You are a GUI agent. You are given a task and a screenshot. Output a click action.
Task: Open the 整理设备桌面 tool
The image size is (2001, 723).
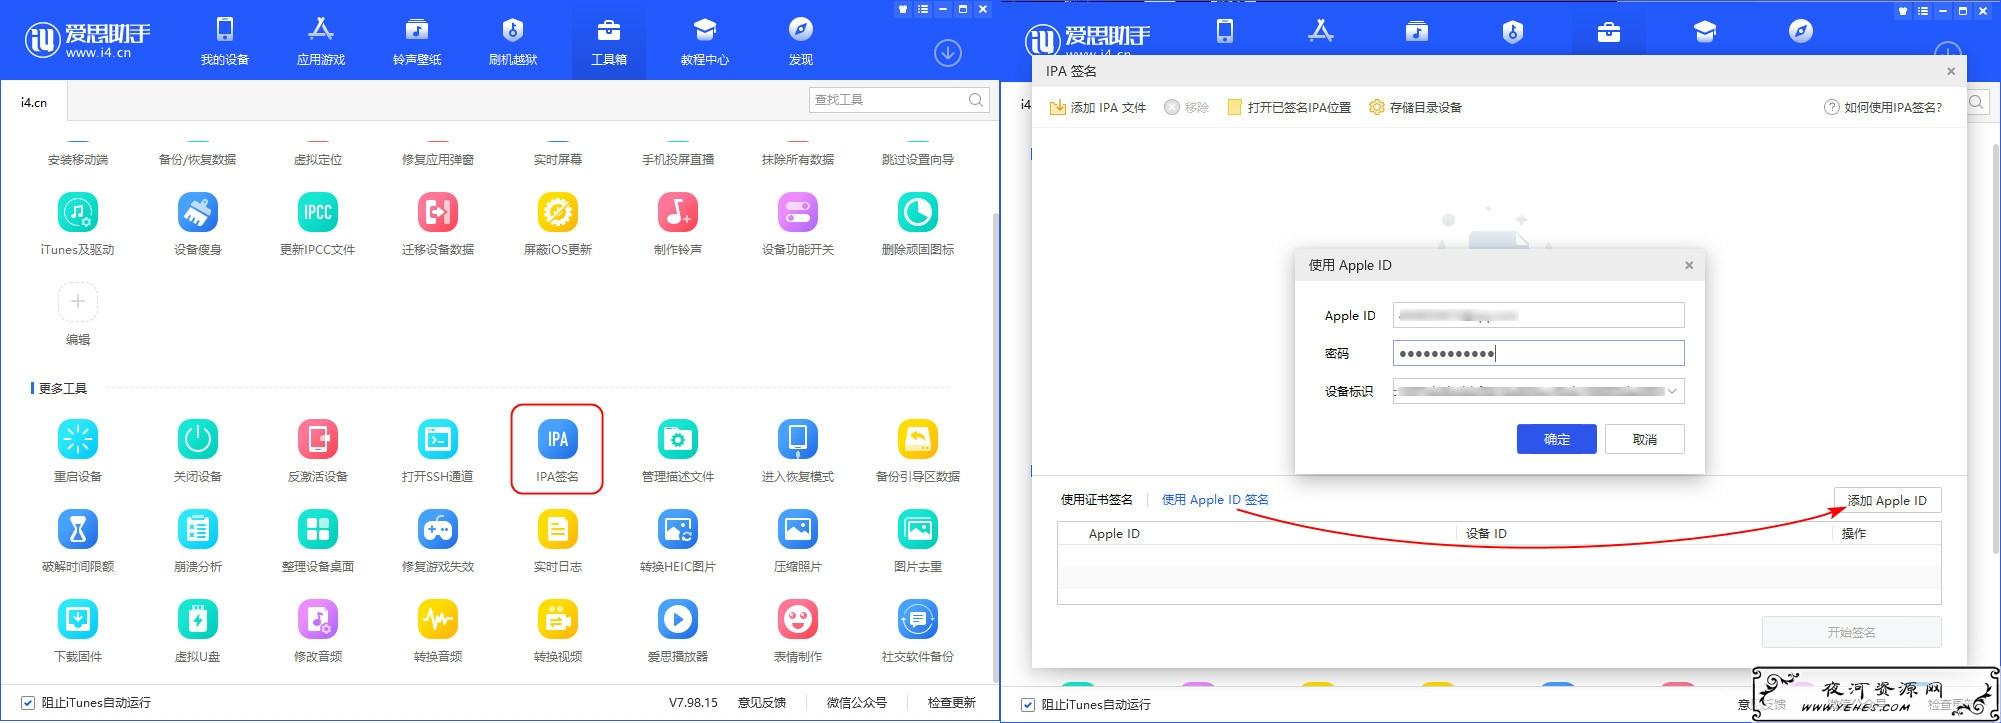coord(318,529)
